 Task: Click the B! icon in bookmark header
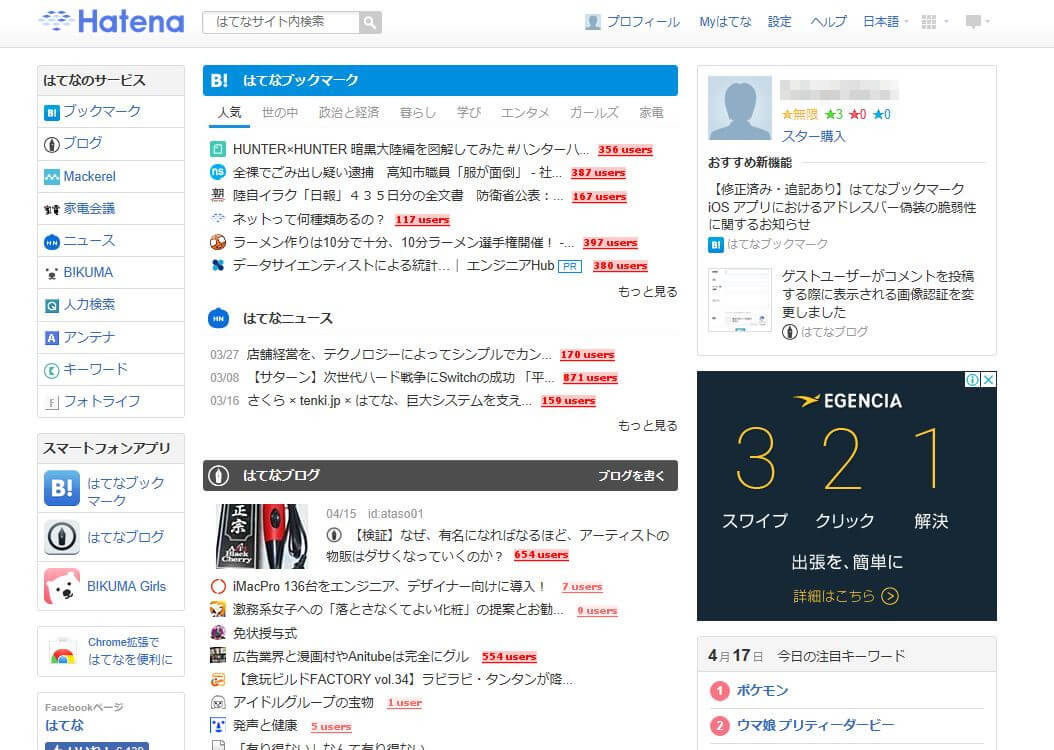(x=219, y=81)
